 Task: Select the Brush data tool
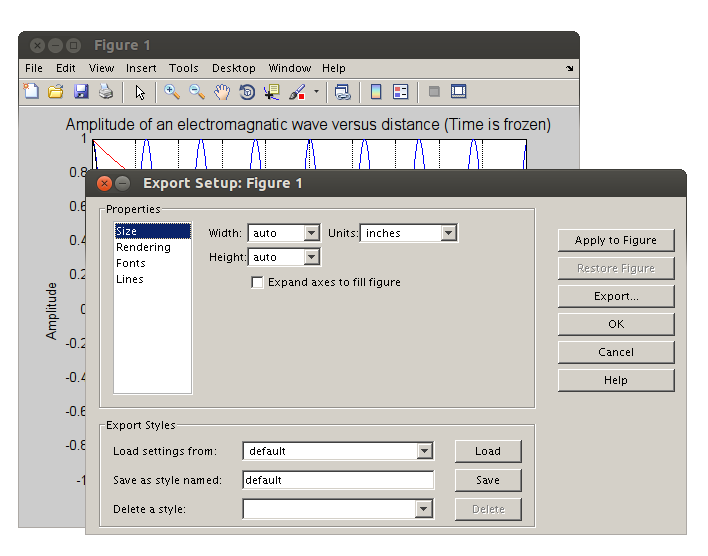coord(297,92)
